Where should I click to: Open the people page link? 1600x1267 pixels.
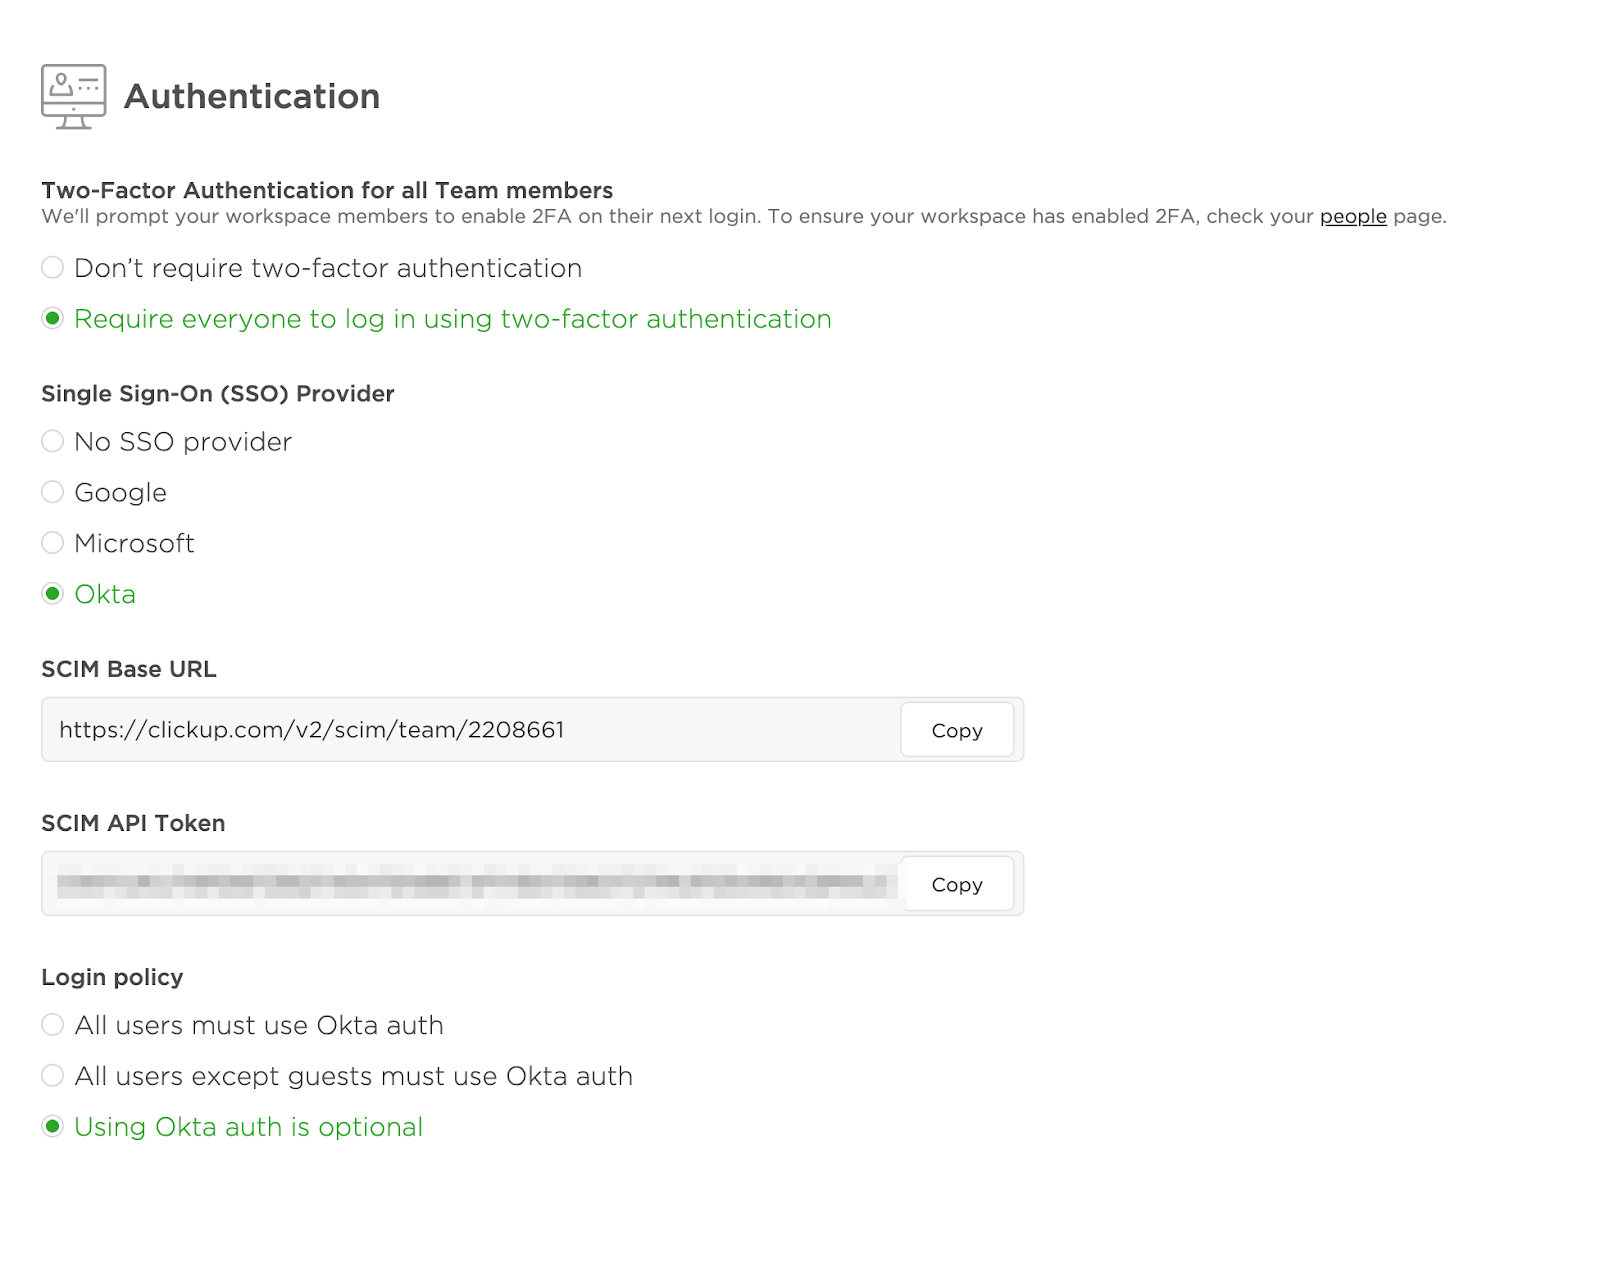click(x=1353, y=216)
